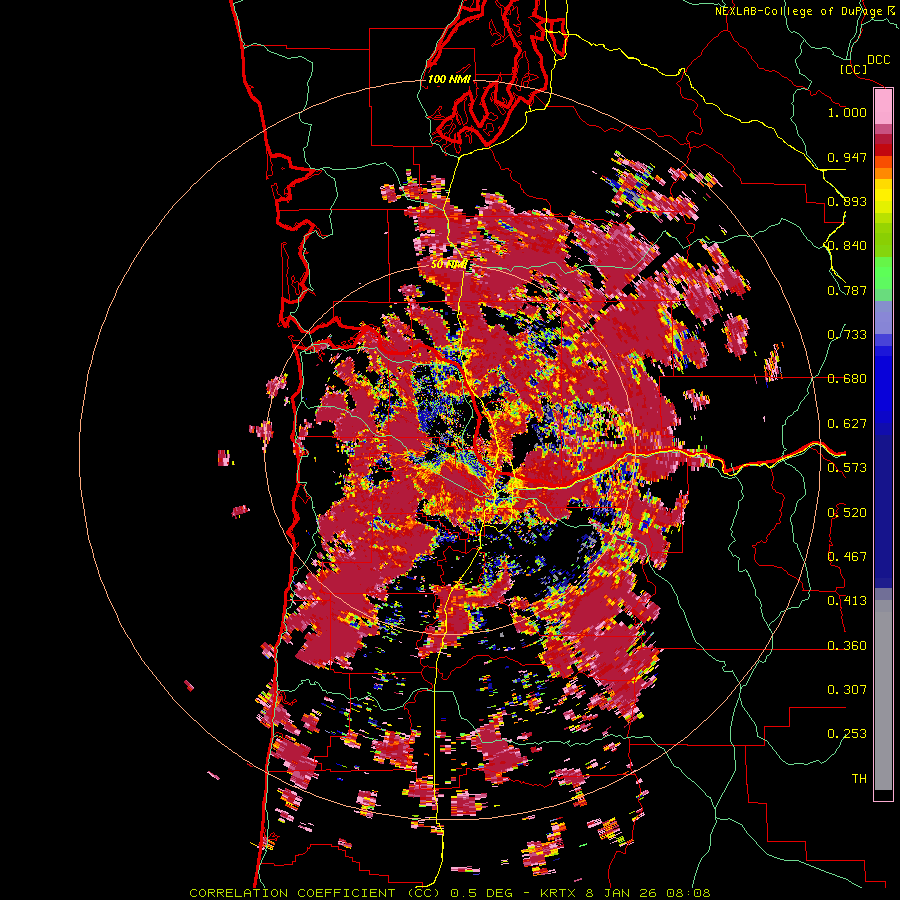Click the 0.840 scale value
This screenshot has height=900, width=900.
(x=847, y=246)
